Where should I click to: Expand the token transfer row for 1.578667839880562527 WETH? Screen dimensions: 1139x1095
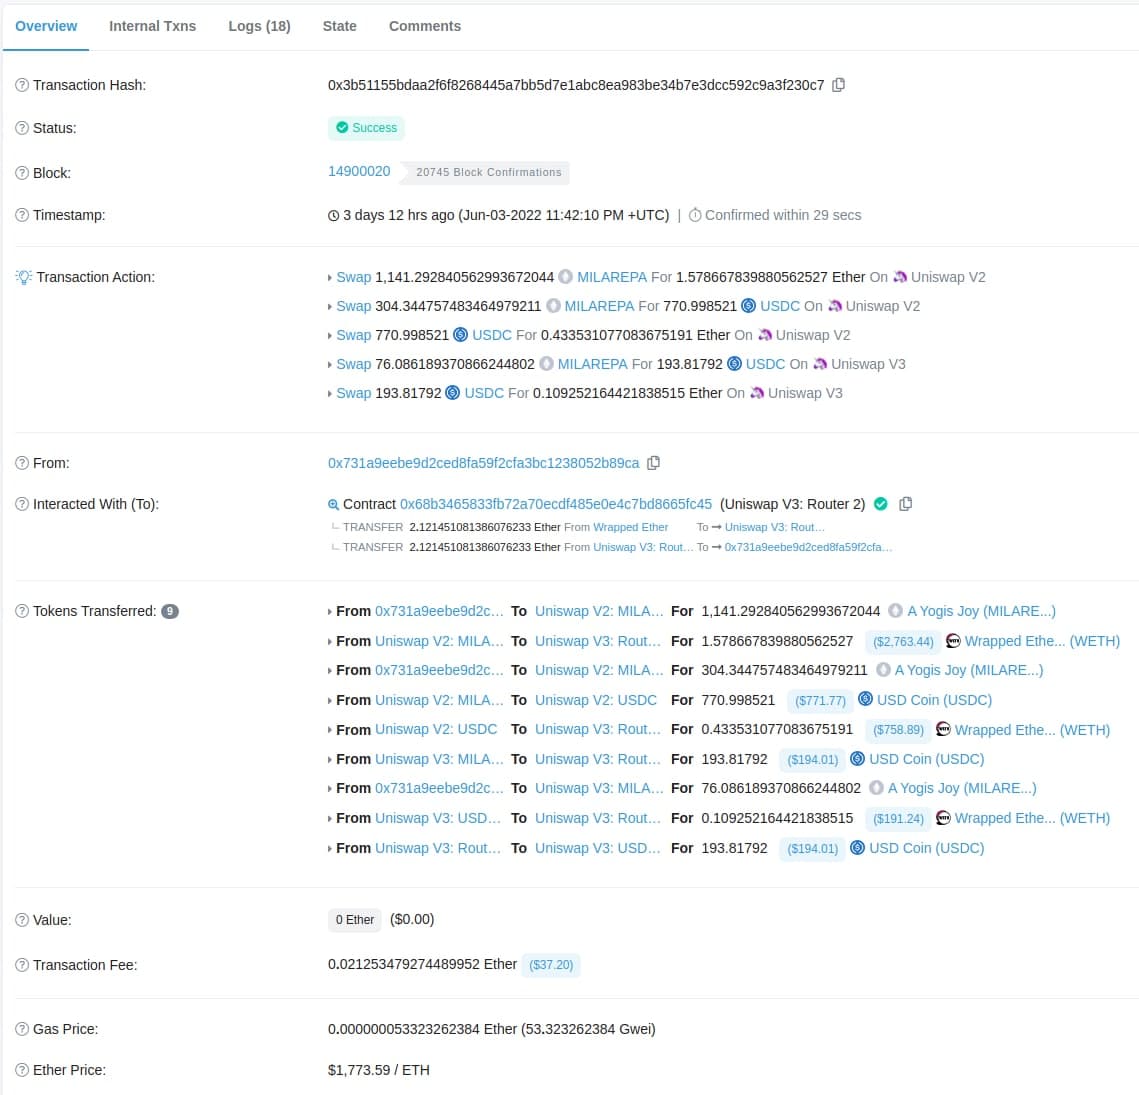tap(330, 642)
